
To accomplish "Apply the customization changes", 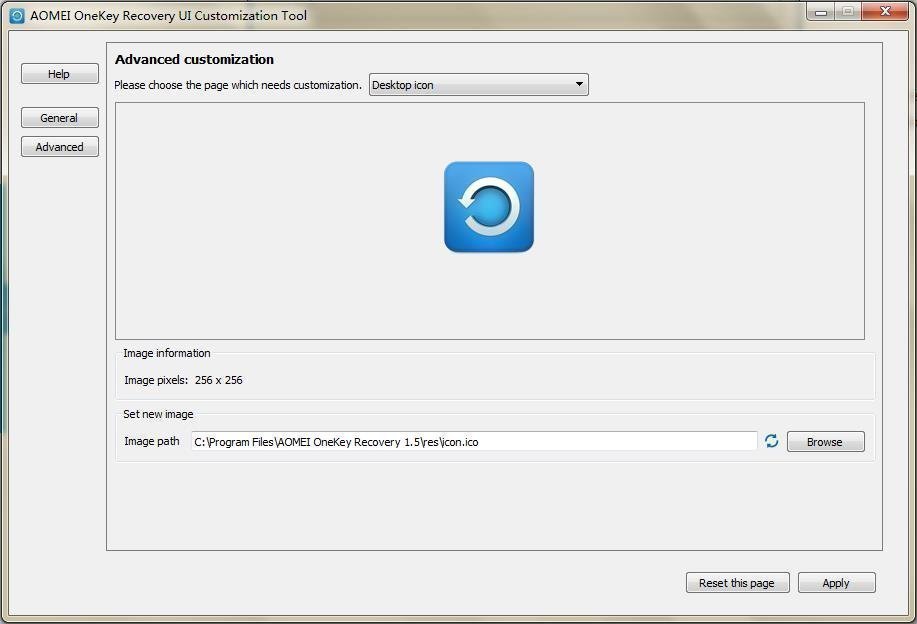I will click(x=836, y=582).
